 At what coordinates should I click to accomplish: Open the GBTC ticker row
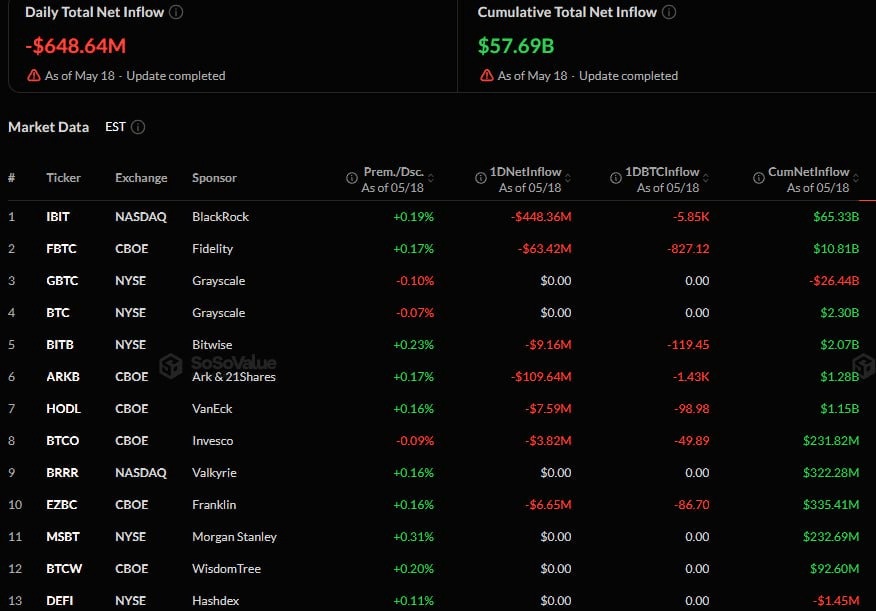click(x=63, y=280)
